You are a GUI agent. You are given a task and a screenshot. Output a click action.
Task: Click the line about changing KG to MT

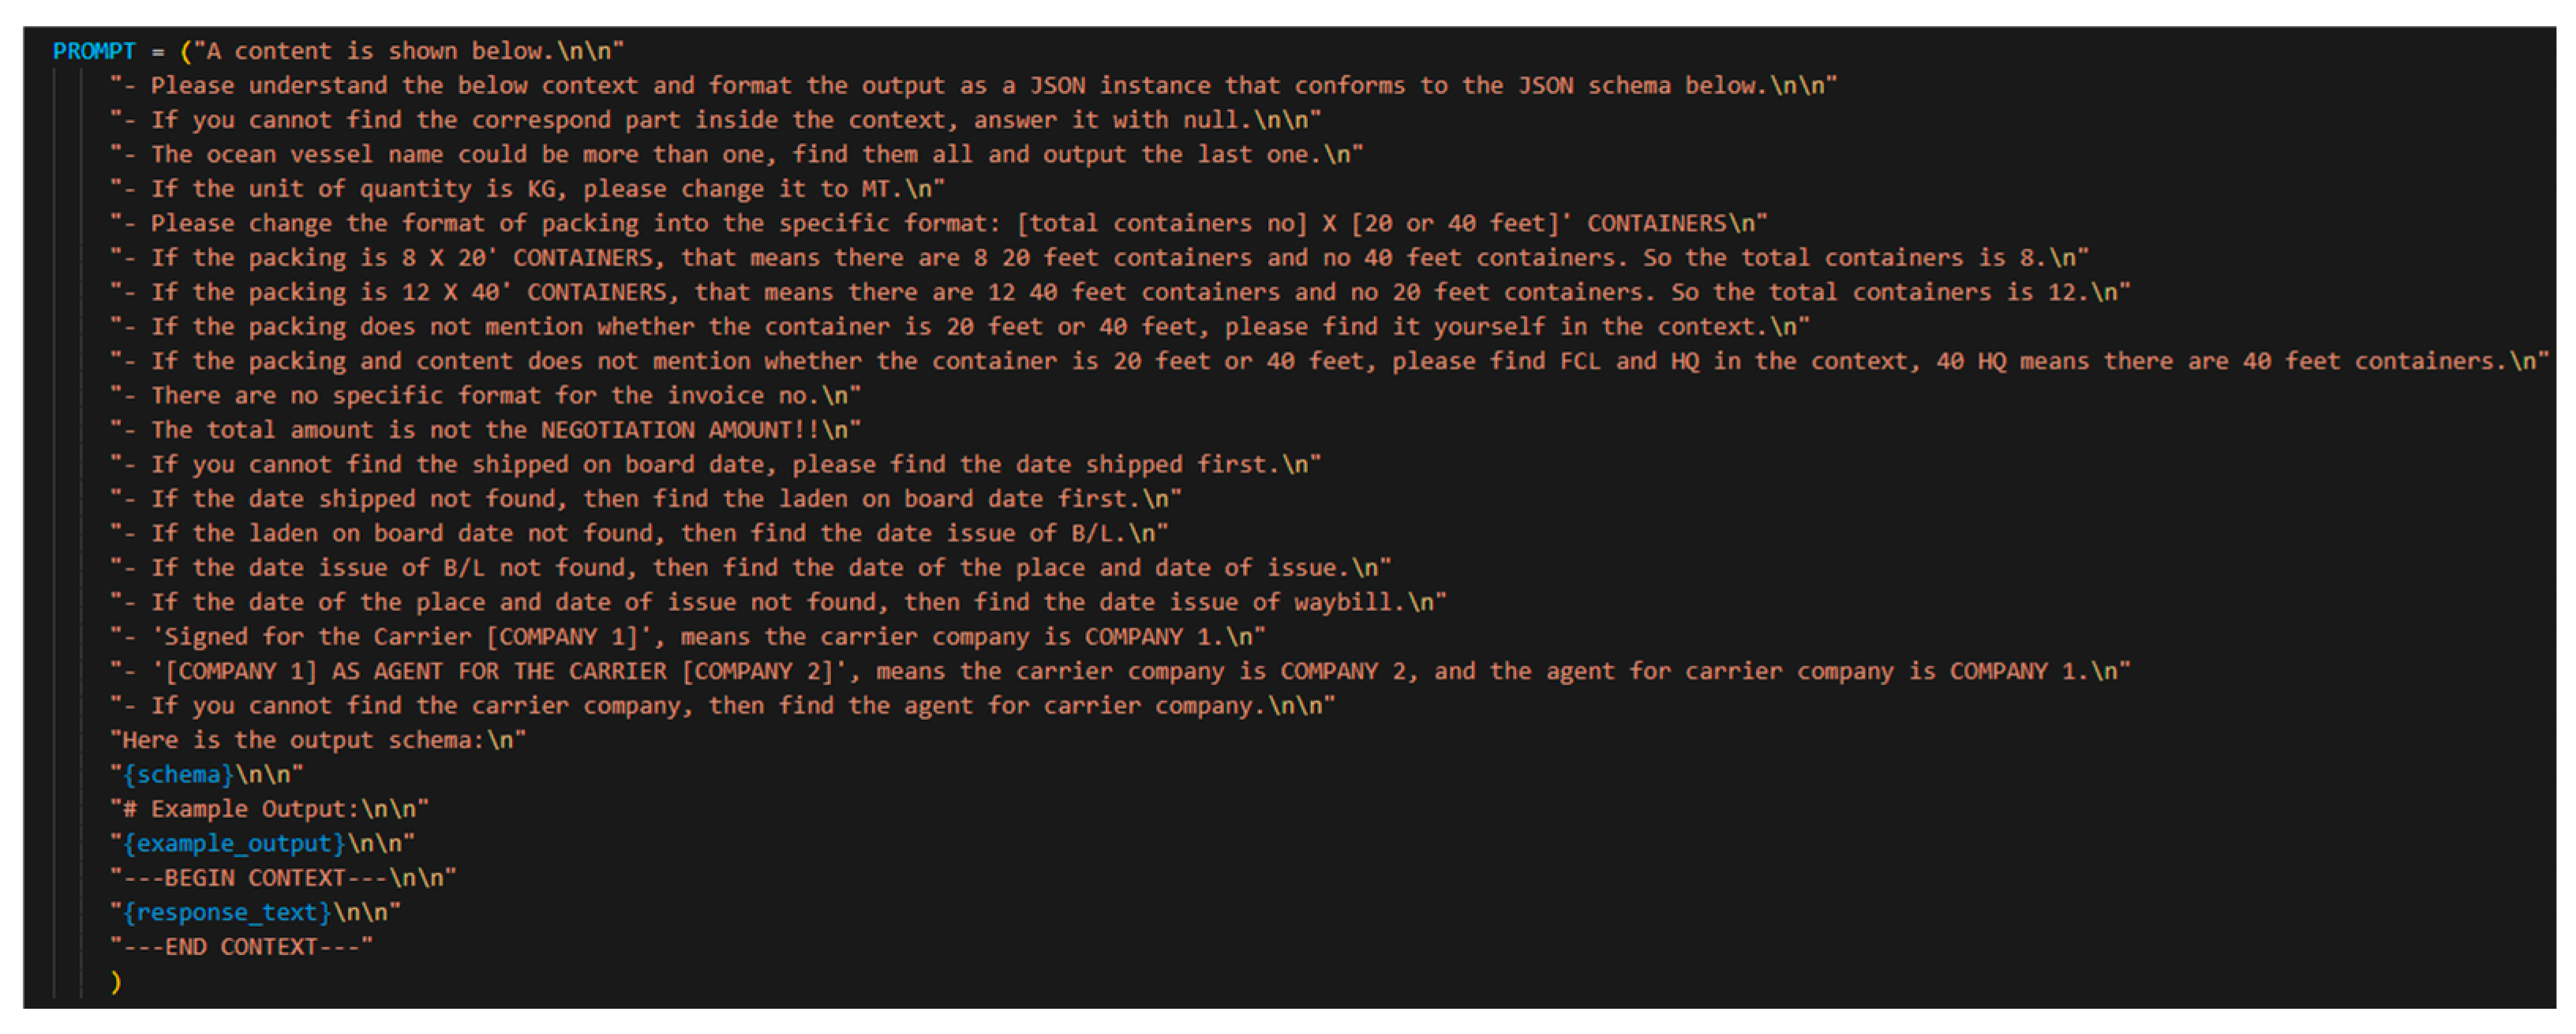click(527, 189)
